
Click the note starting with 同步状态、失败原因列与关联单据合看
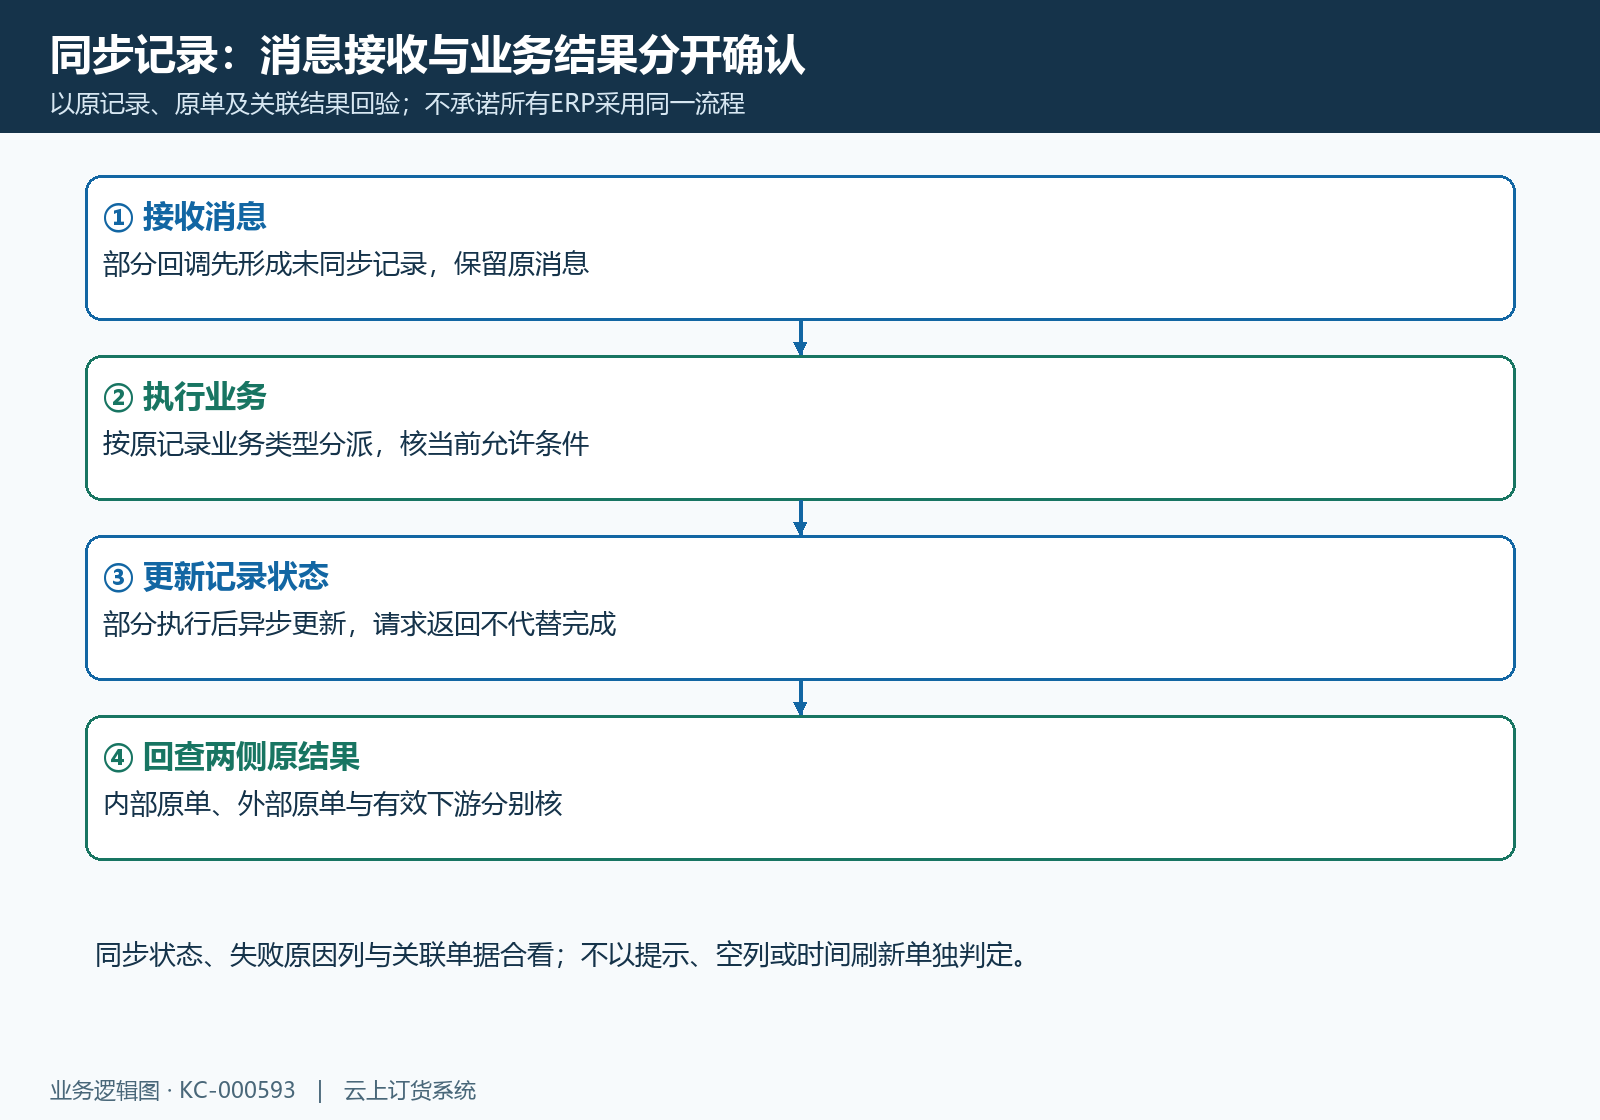562,955
